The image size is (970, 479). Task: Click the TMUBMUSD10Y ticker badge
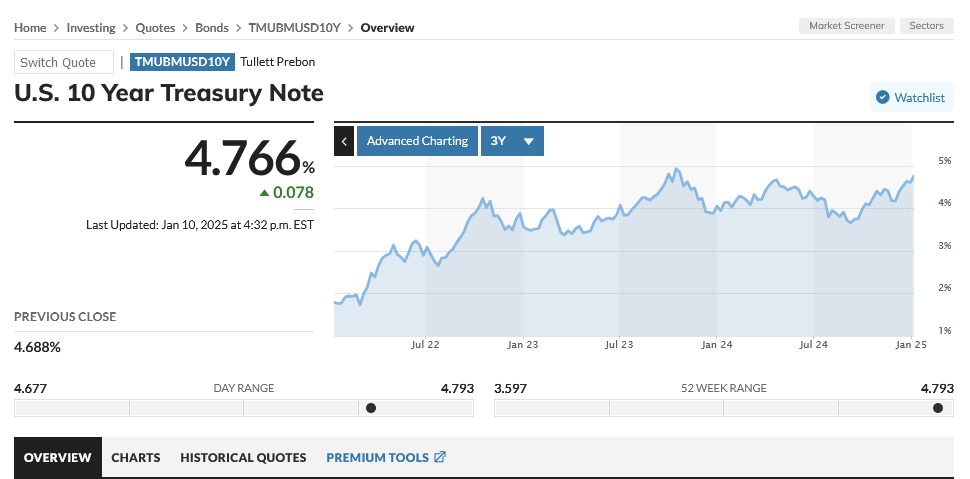[183, 62]
